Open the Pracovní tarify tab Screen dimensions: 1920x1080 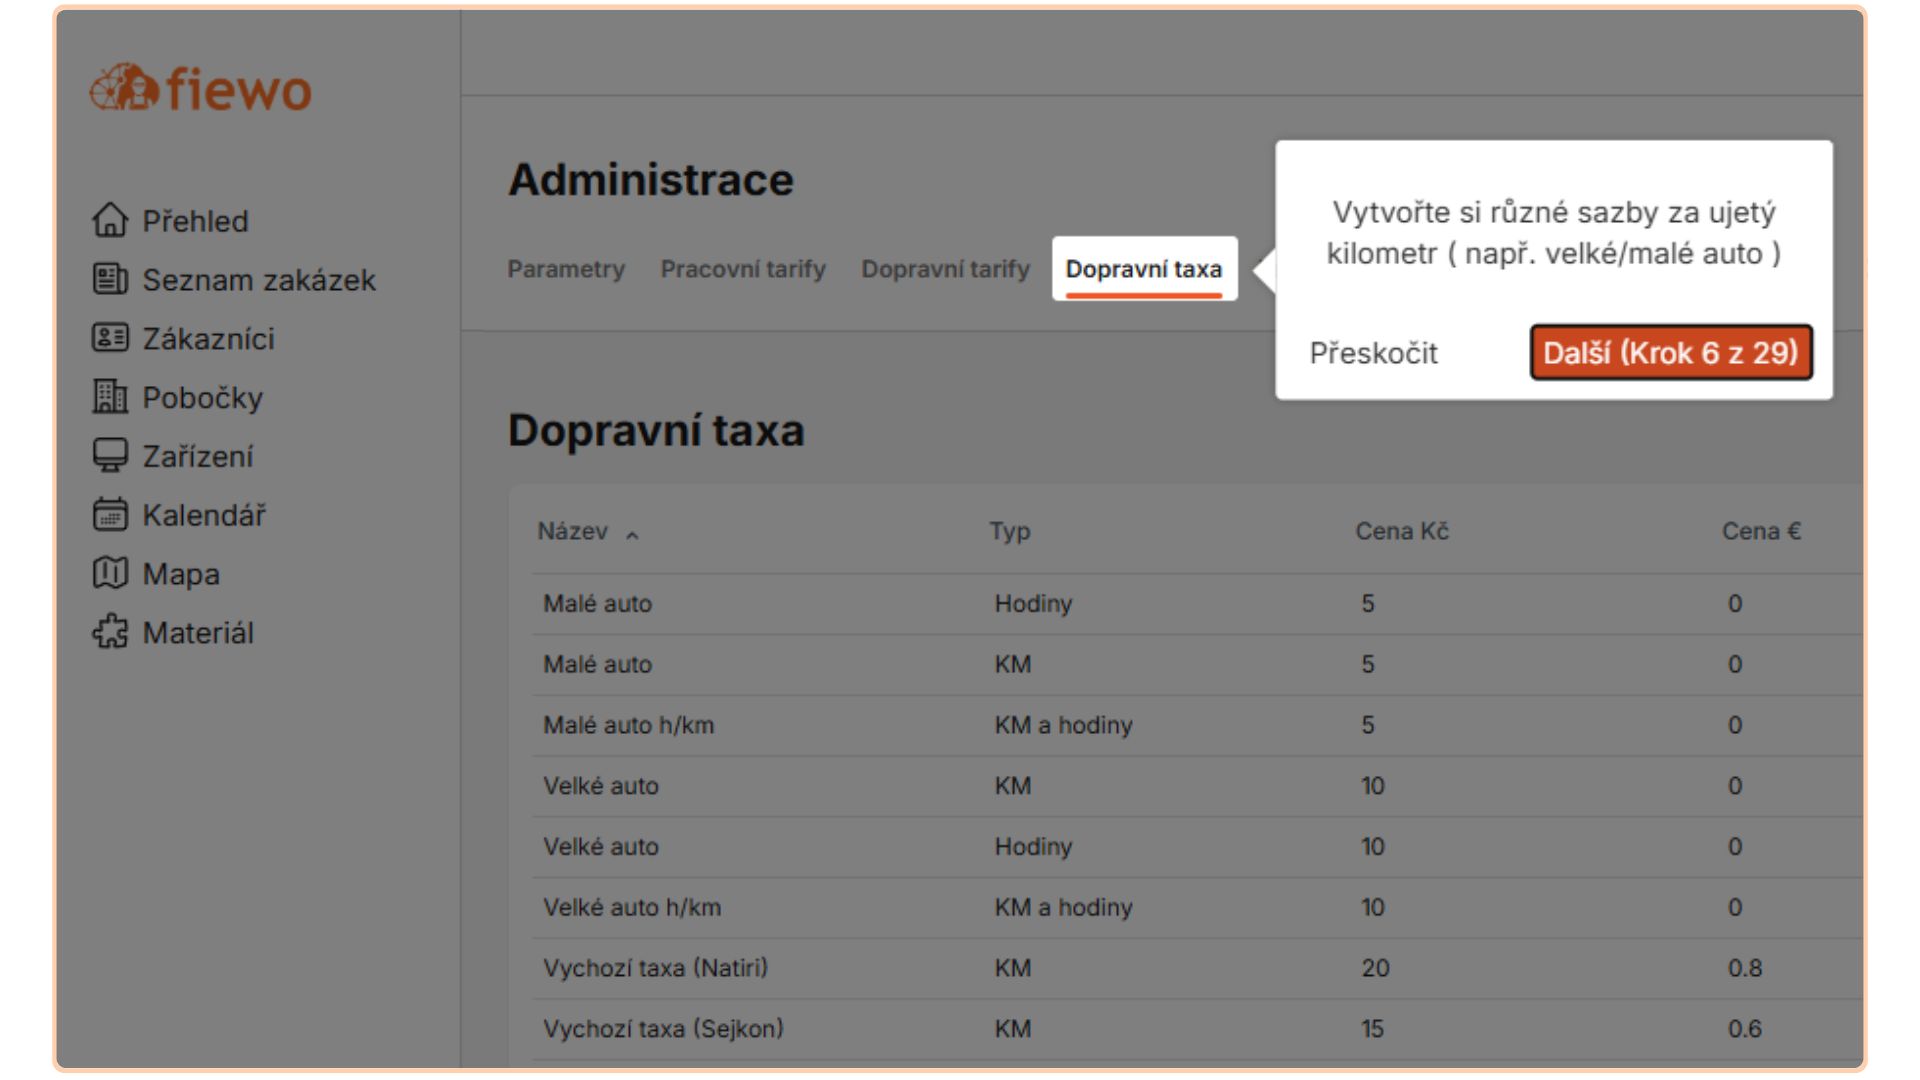(742, 269)
